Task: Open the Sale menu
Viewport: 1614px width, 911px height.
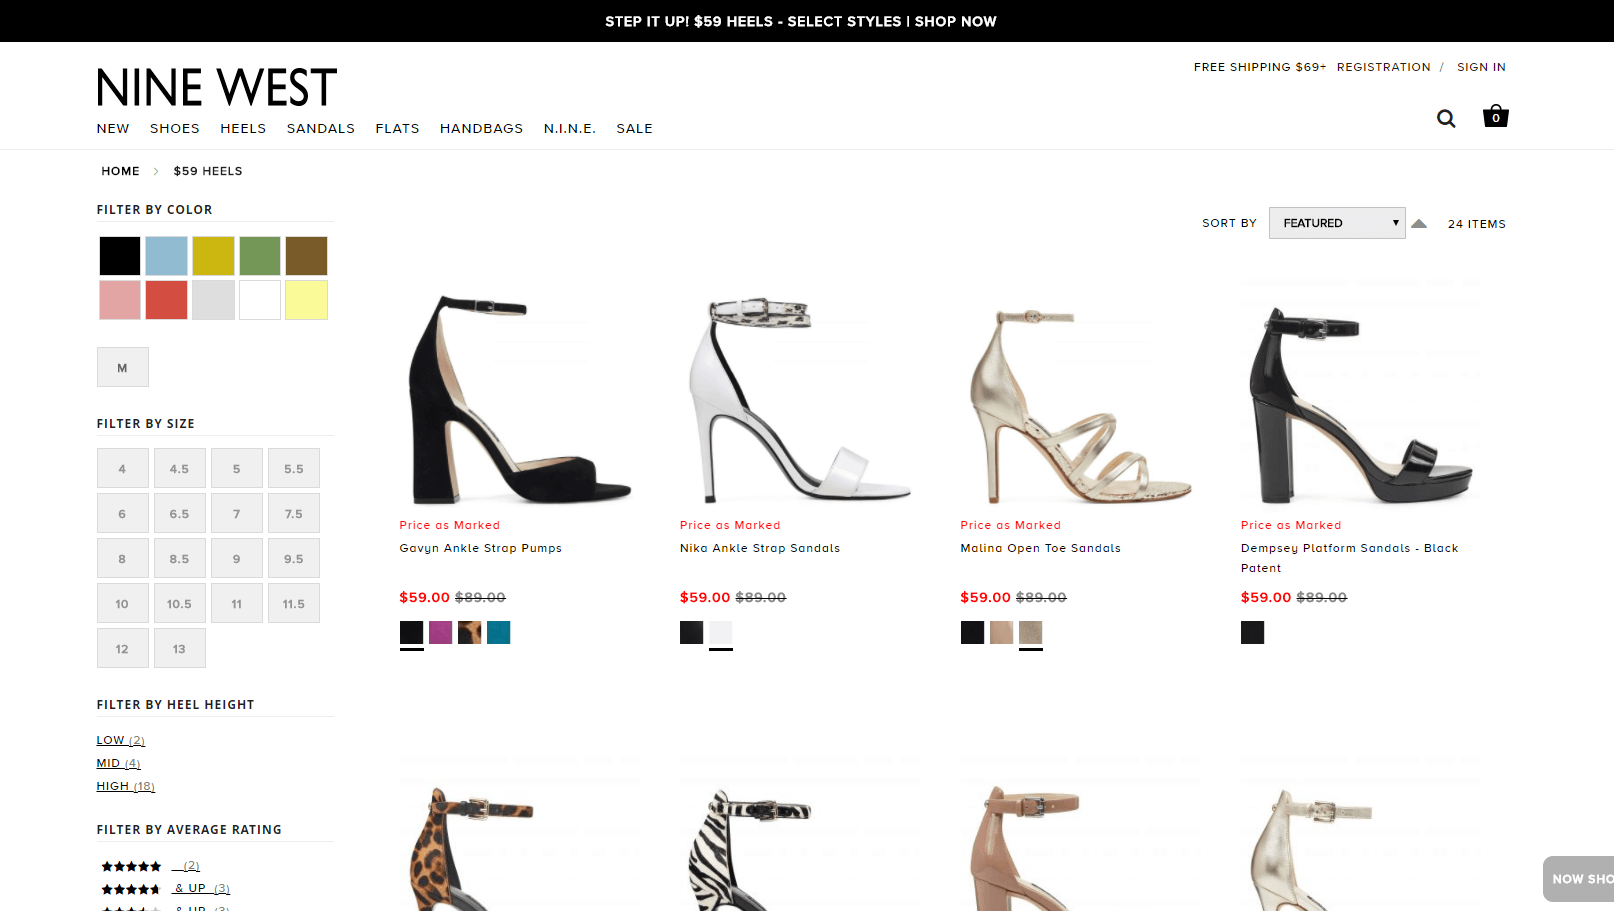Action: click(635, 128)
